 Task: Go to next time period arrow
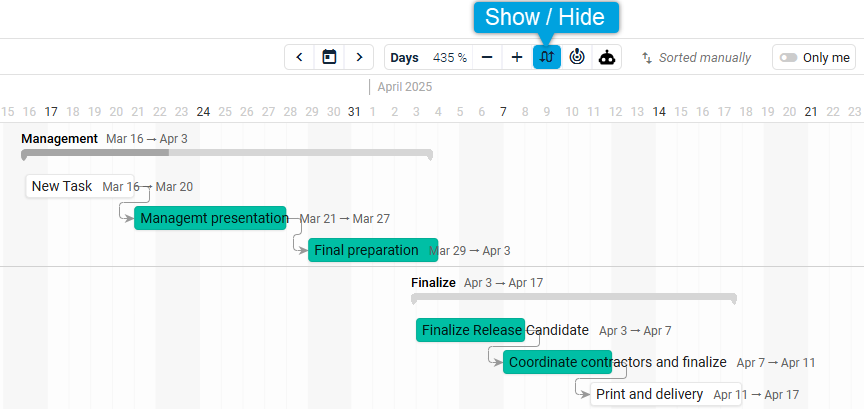pos(359,57)
